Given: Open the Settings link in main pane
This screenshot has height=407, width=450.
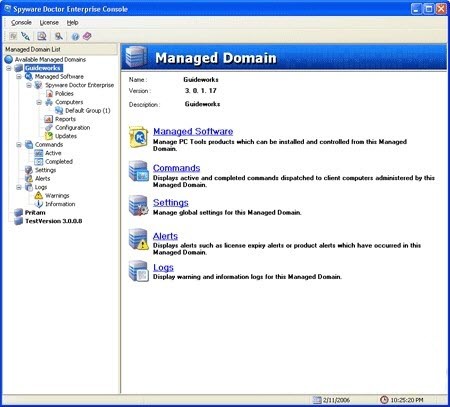Looking at the screenshot, I should click(171, 203).
